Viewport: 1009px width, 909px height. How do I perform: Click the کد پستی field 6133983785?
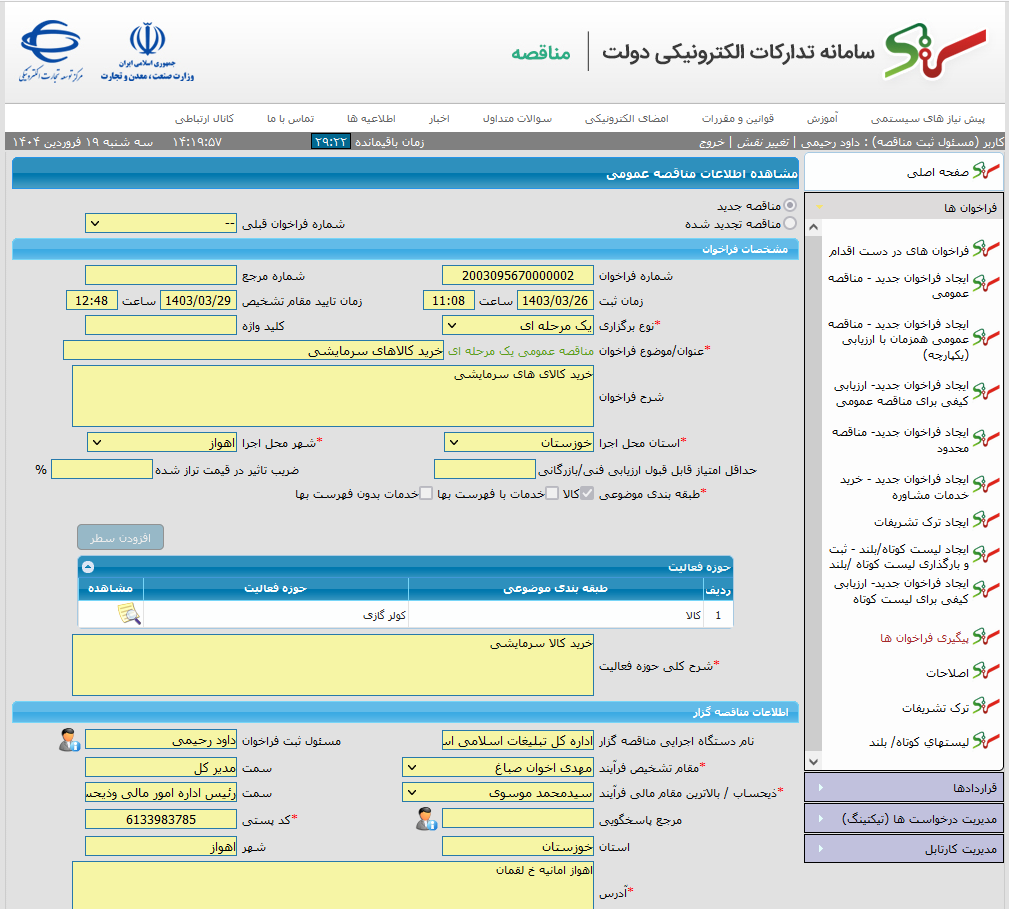pyautogui.click(x=161, y=820)
